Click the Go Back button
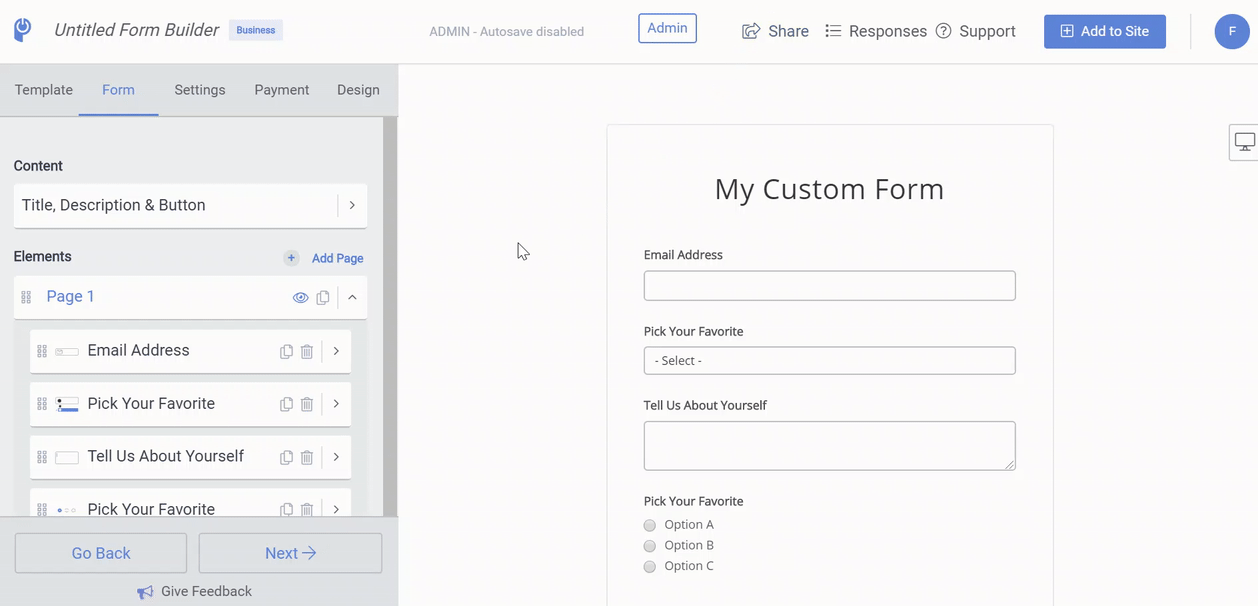 (101, 553)
